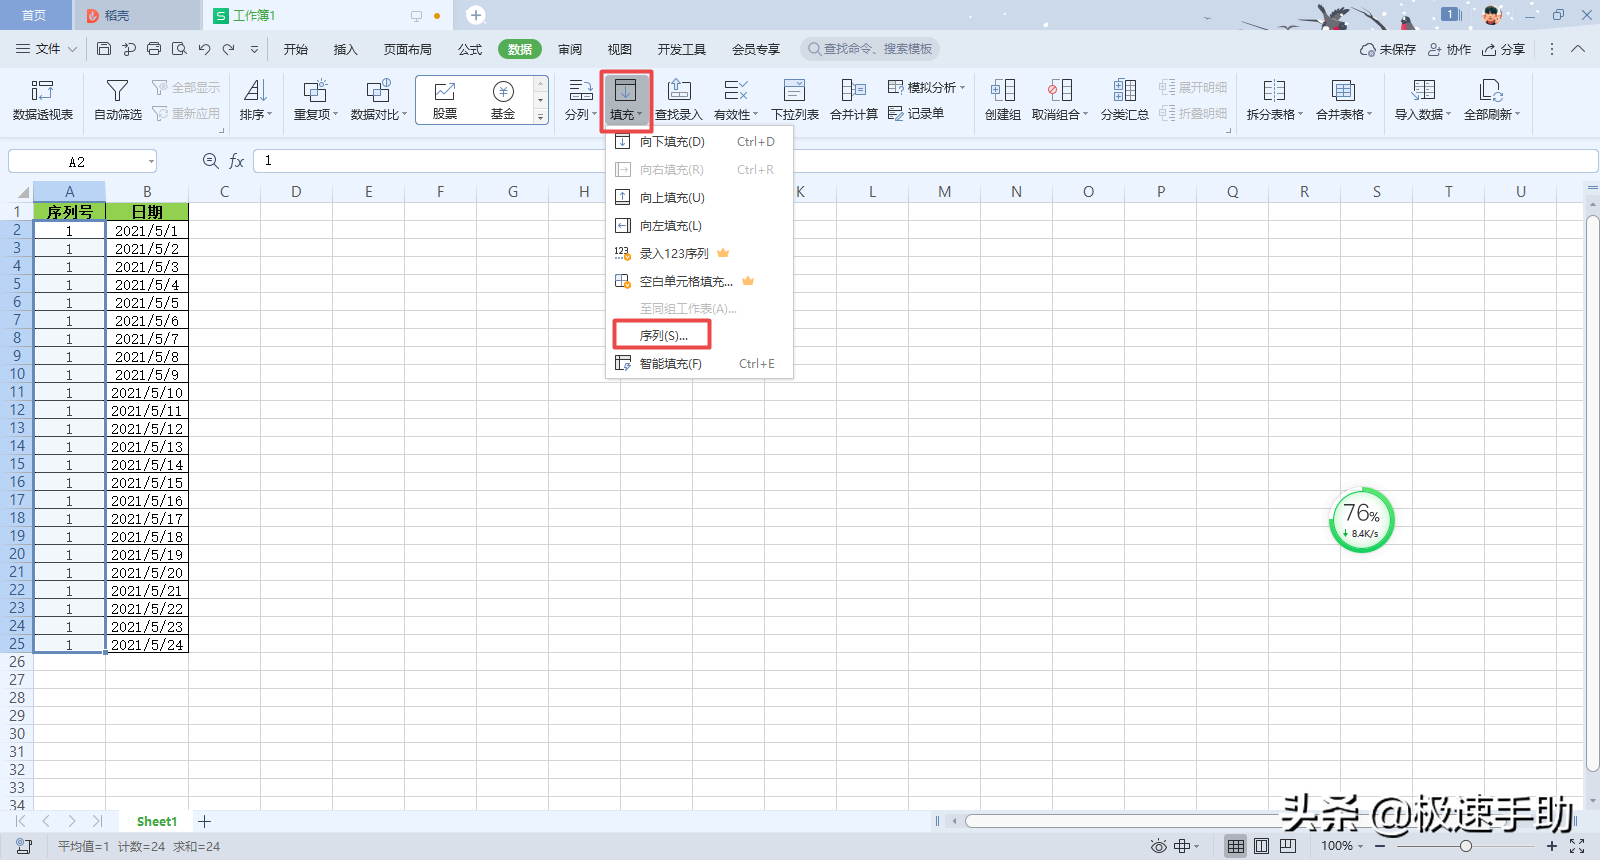This screenshot has height=860, width=1600.
Task: Click the 协作 collaborate button
Action: (1450, 49)
